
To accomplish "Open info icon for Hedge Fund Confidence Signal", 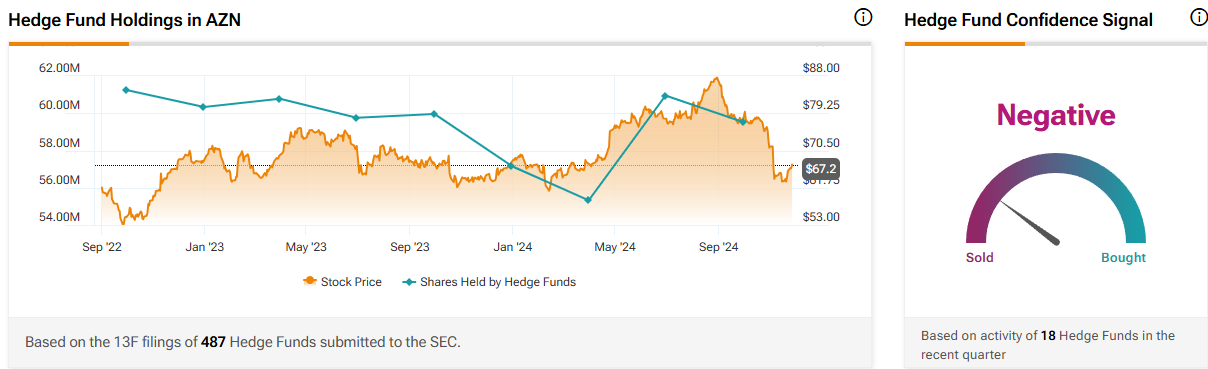I will tap(1198, 18).
